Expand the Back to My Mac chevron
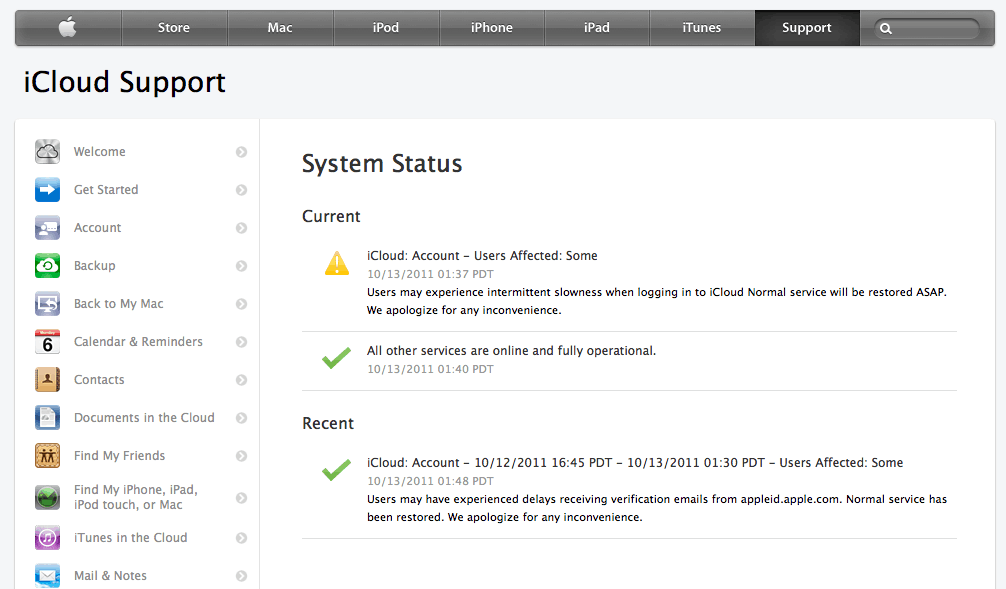1006x589 pixels. tap(241, 303)
